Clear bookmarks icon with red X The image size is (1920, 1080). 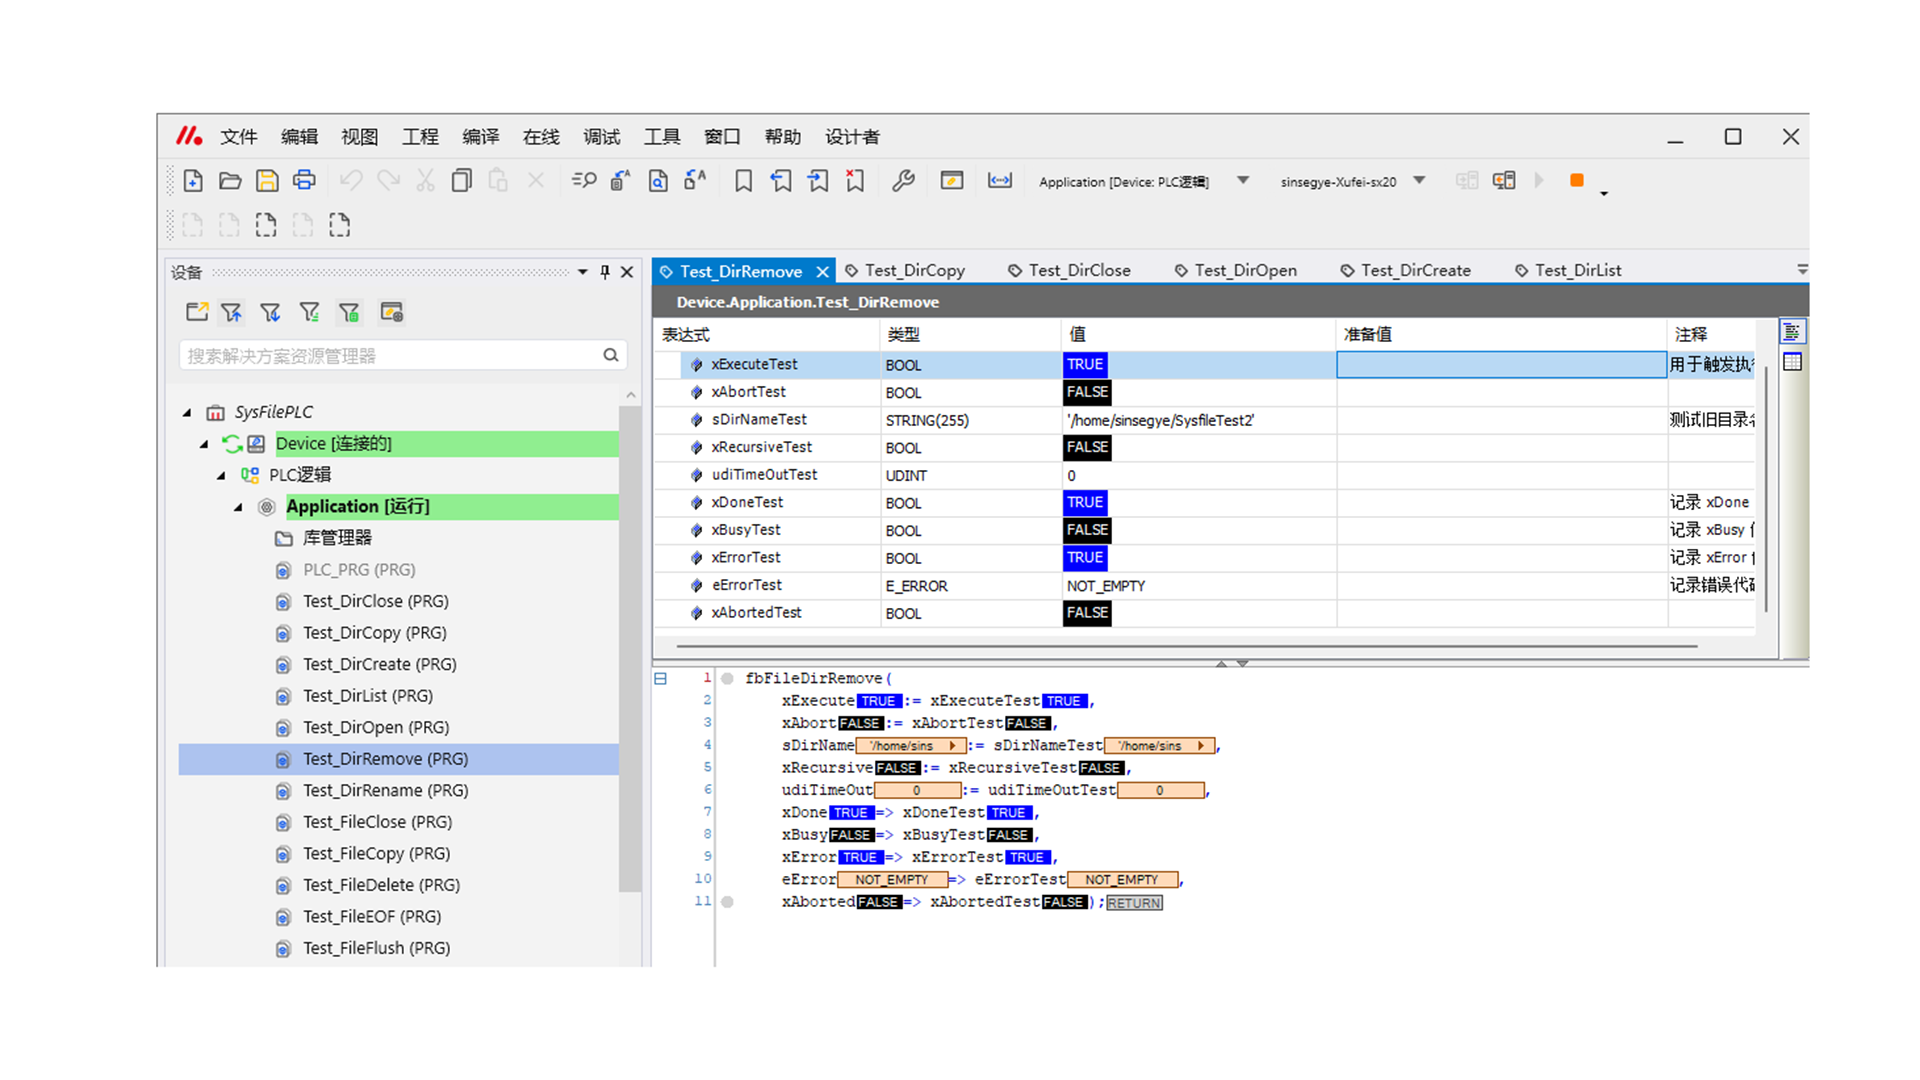pos(855,181)
